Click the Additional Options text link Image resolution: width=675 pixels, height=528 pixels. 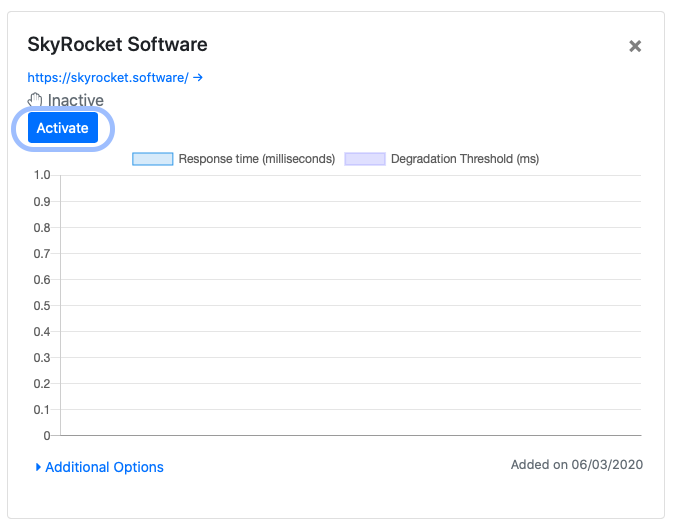[x=104, y=467]
